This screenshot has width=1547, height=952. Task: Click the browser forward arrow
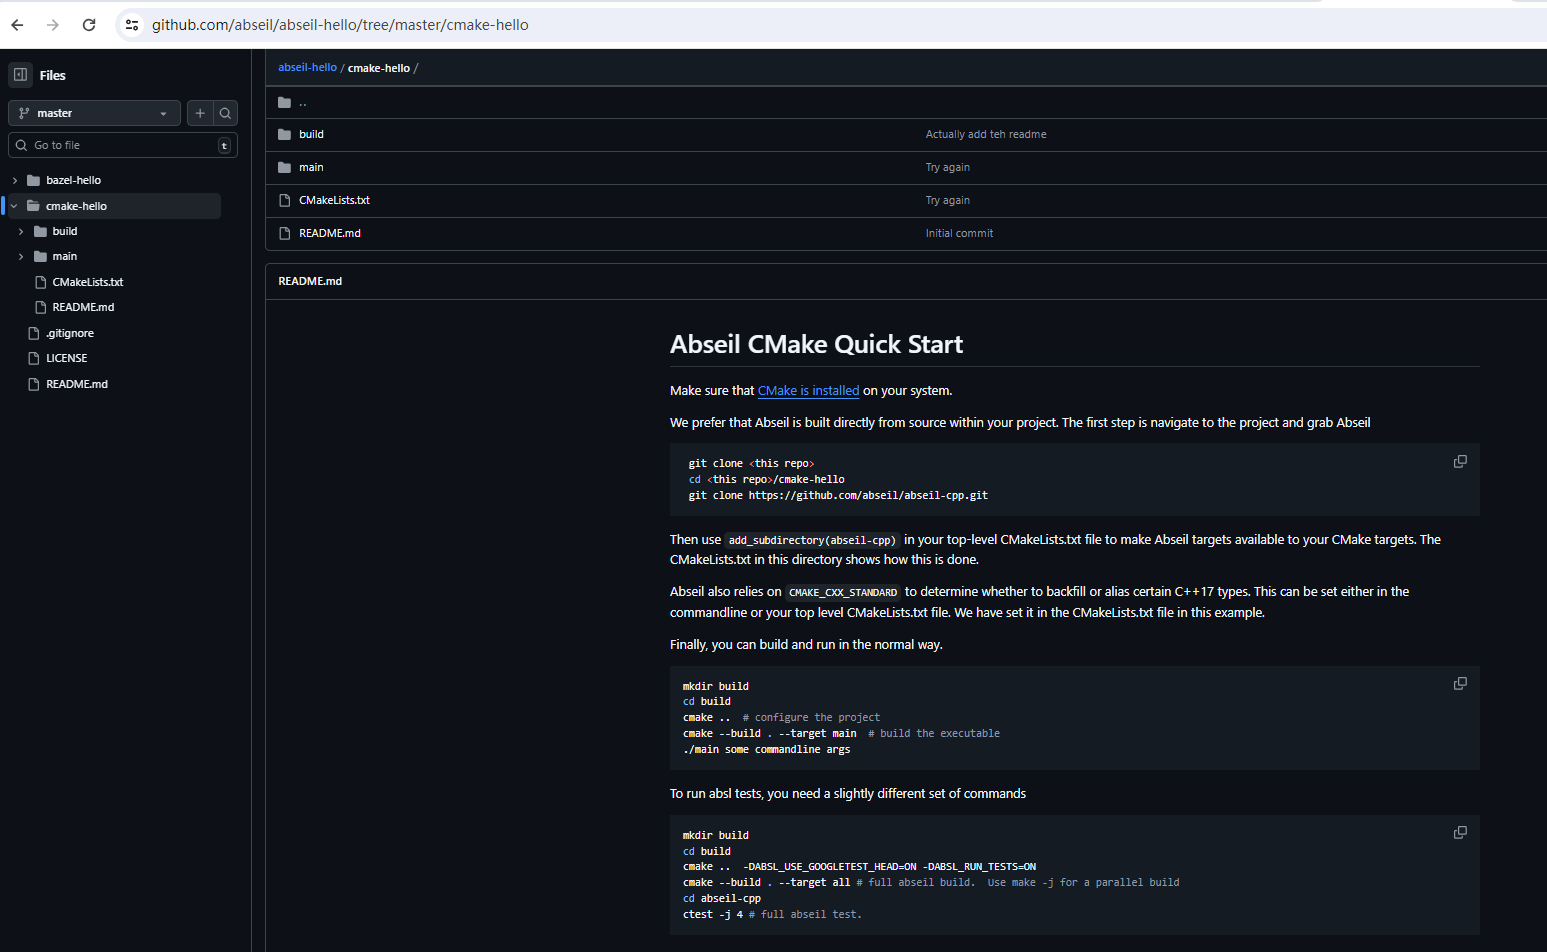(x=53, y=25)
